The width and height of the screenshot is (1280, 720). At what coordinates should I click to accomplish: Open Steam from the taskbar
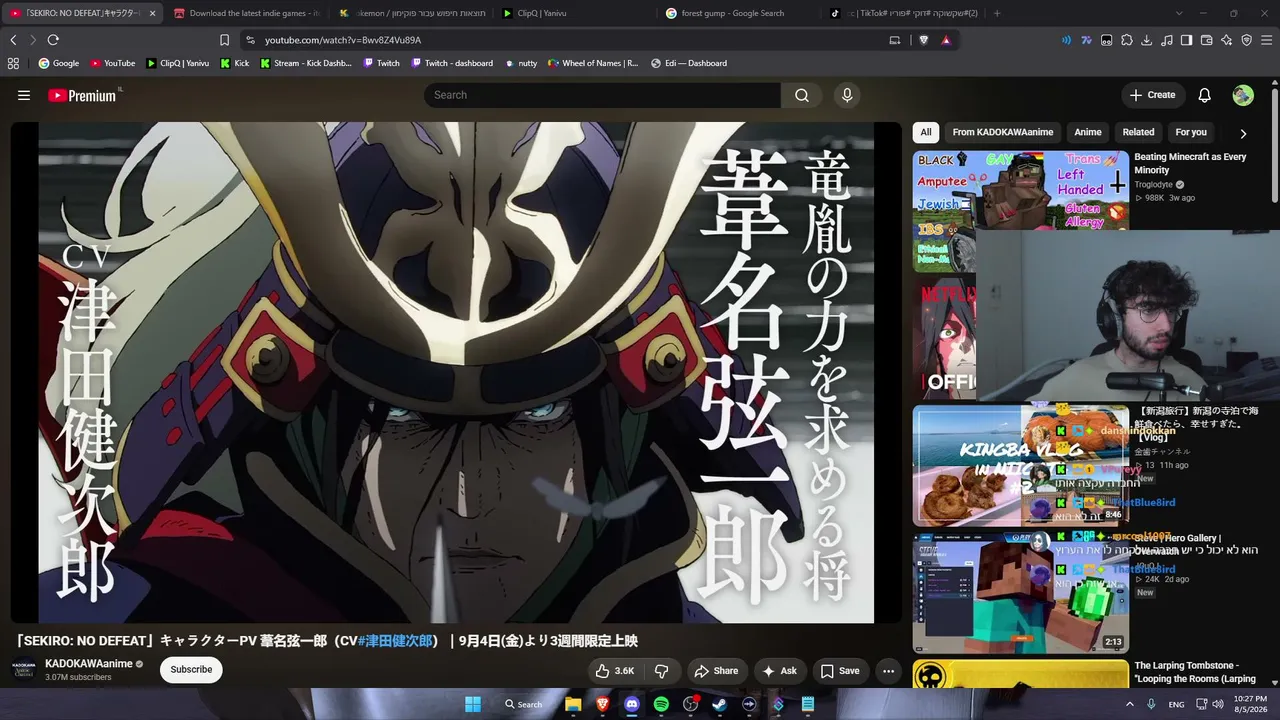[719, 704]
